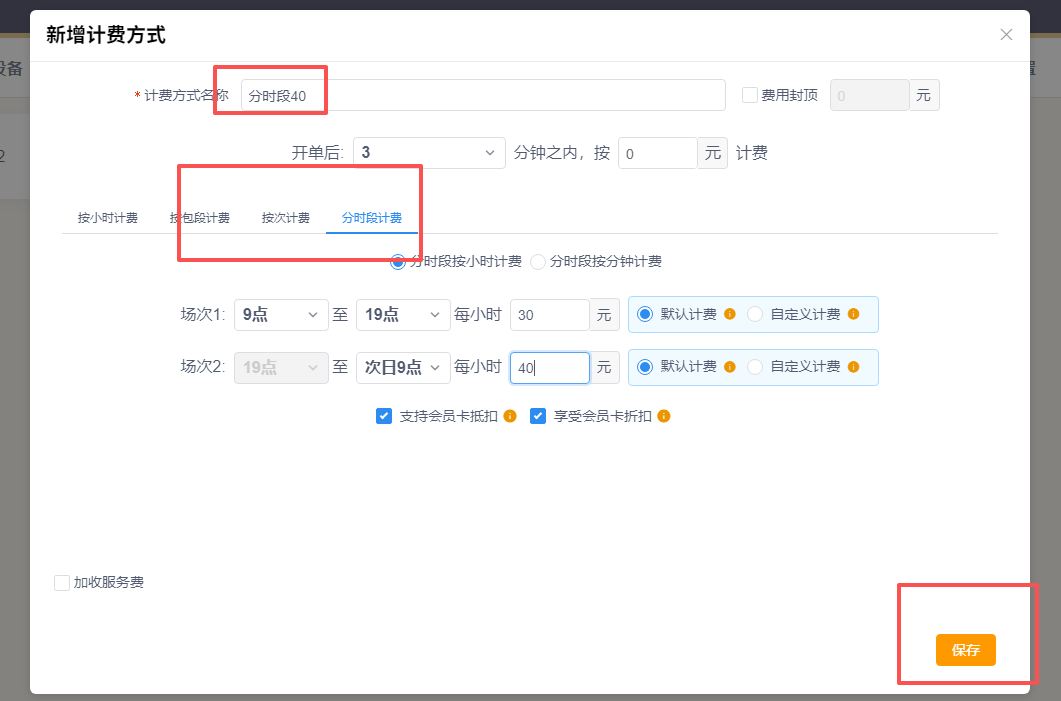Switch to the 按小时计费 tab
The image size is (1061, 701).
tap(108, 218)
